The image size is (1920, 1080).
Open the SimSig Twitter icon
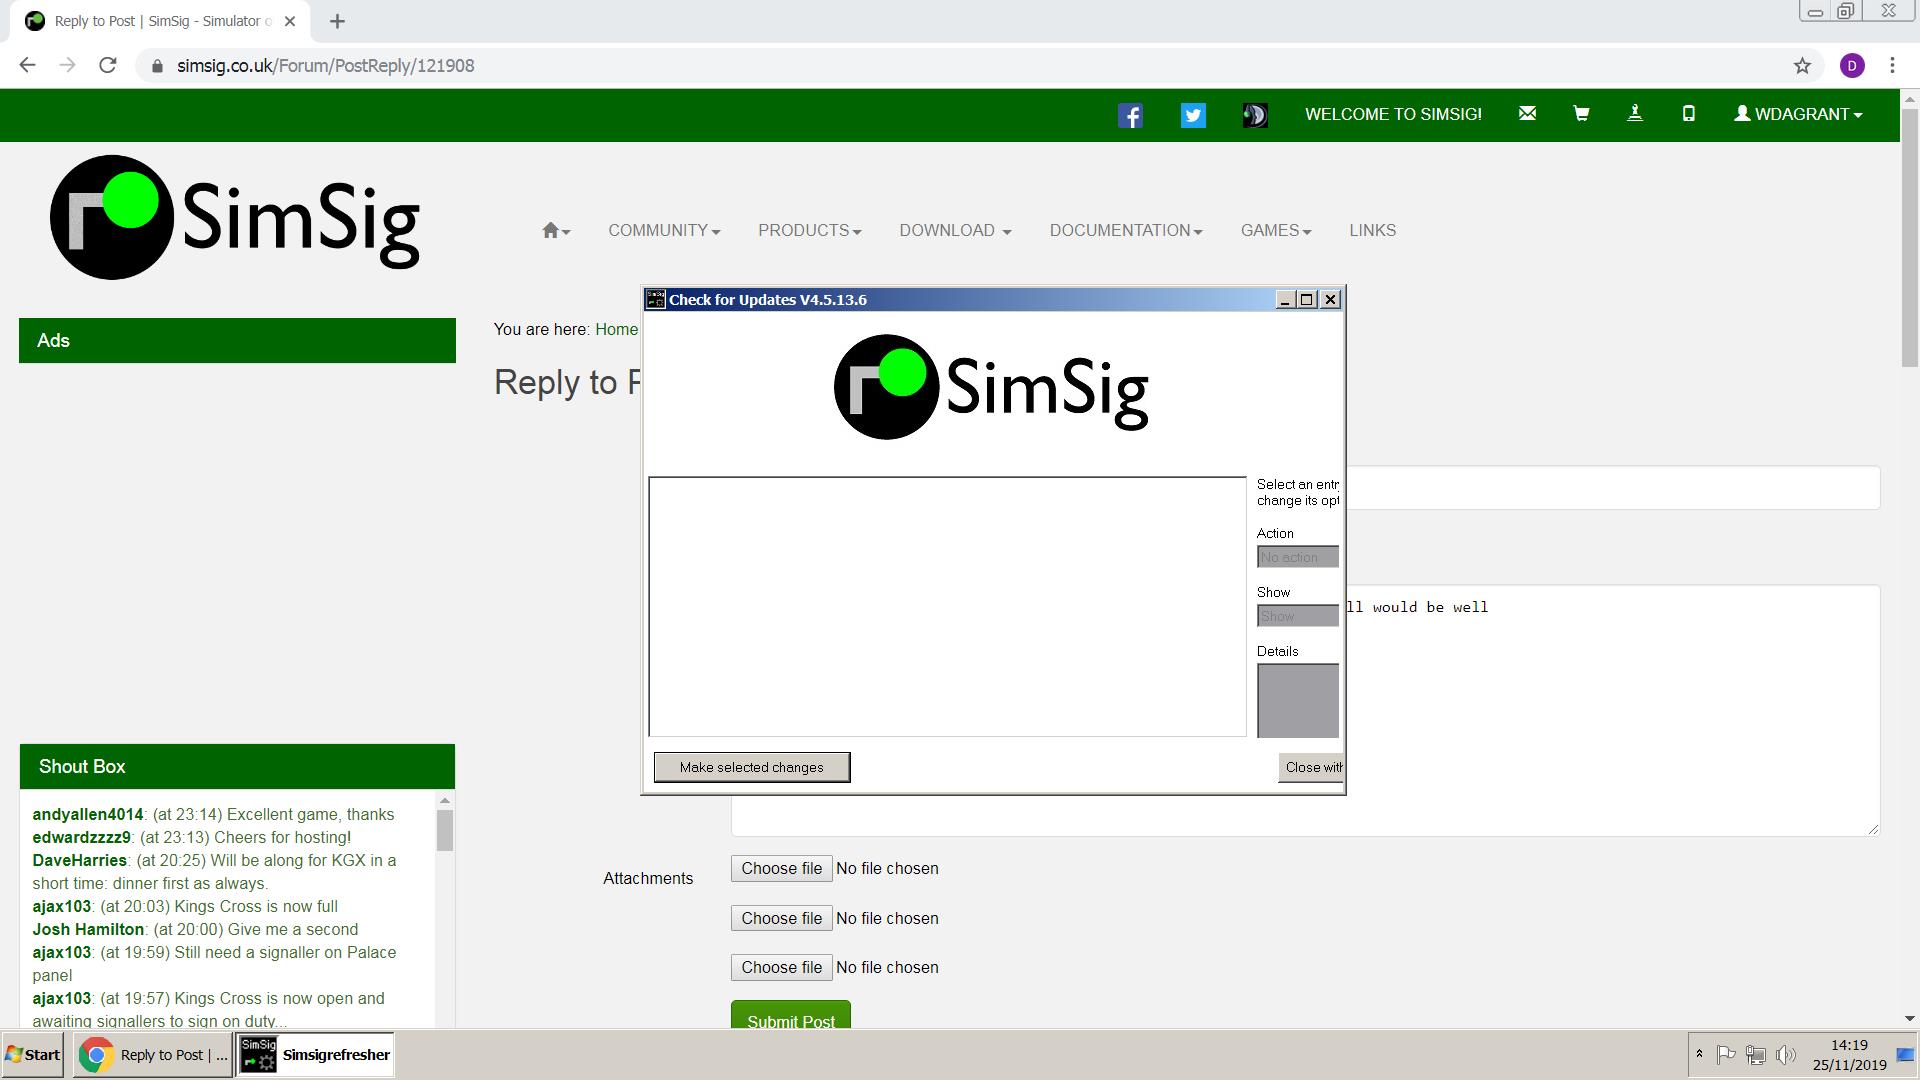click(1193, 116)
